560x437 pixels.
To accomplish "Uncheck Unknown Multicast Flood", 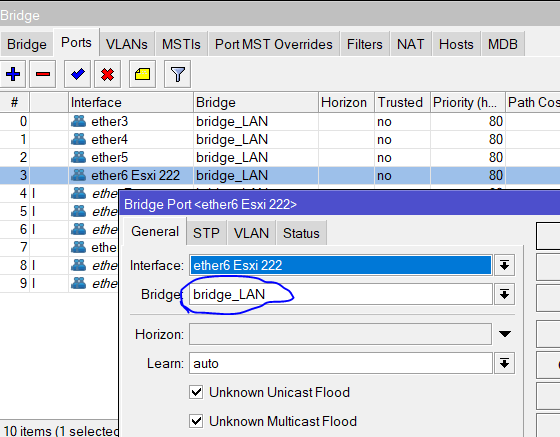I will pyautogui.click(x=196, y=421).
